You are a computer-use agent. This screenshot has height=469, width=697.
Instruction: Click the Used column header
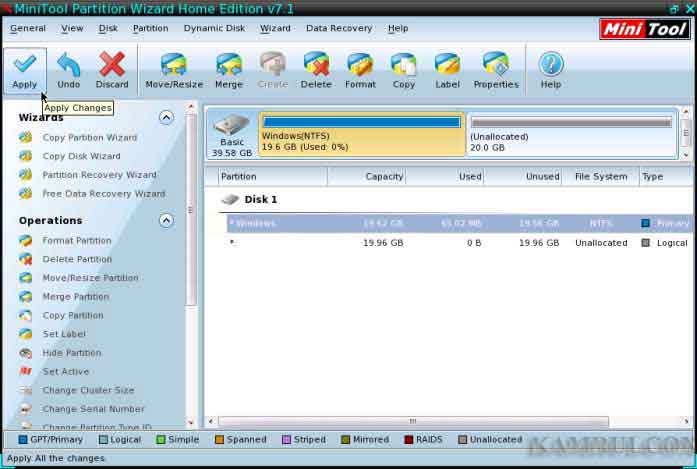click(445, 176)
